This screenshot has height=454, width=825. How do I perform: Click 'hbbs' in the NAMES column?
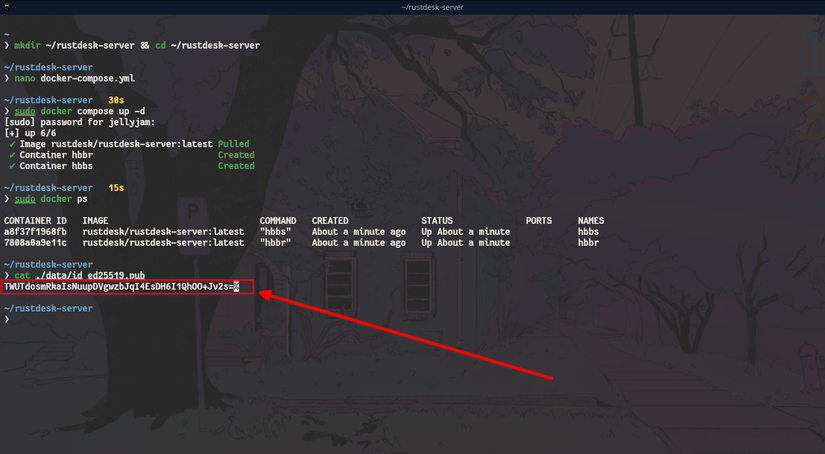[x=588, y=231]
